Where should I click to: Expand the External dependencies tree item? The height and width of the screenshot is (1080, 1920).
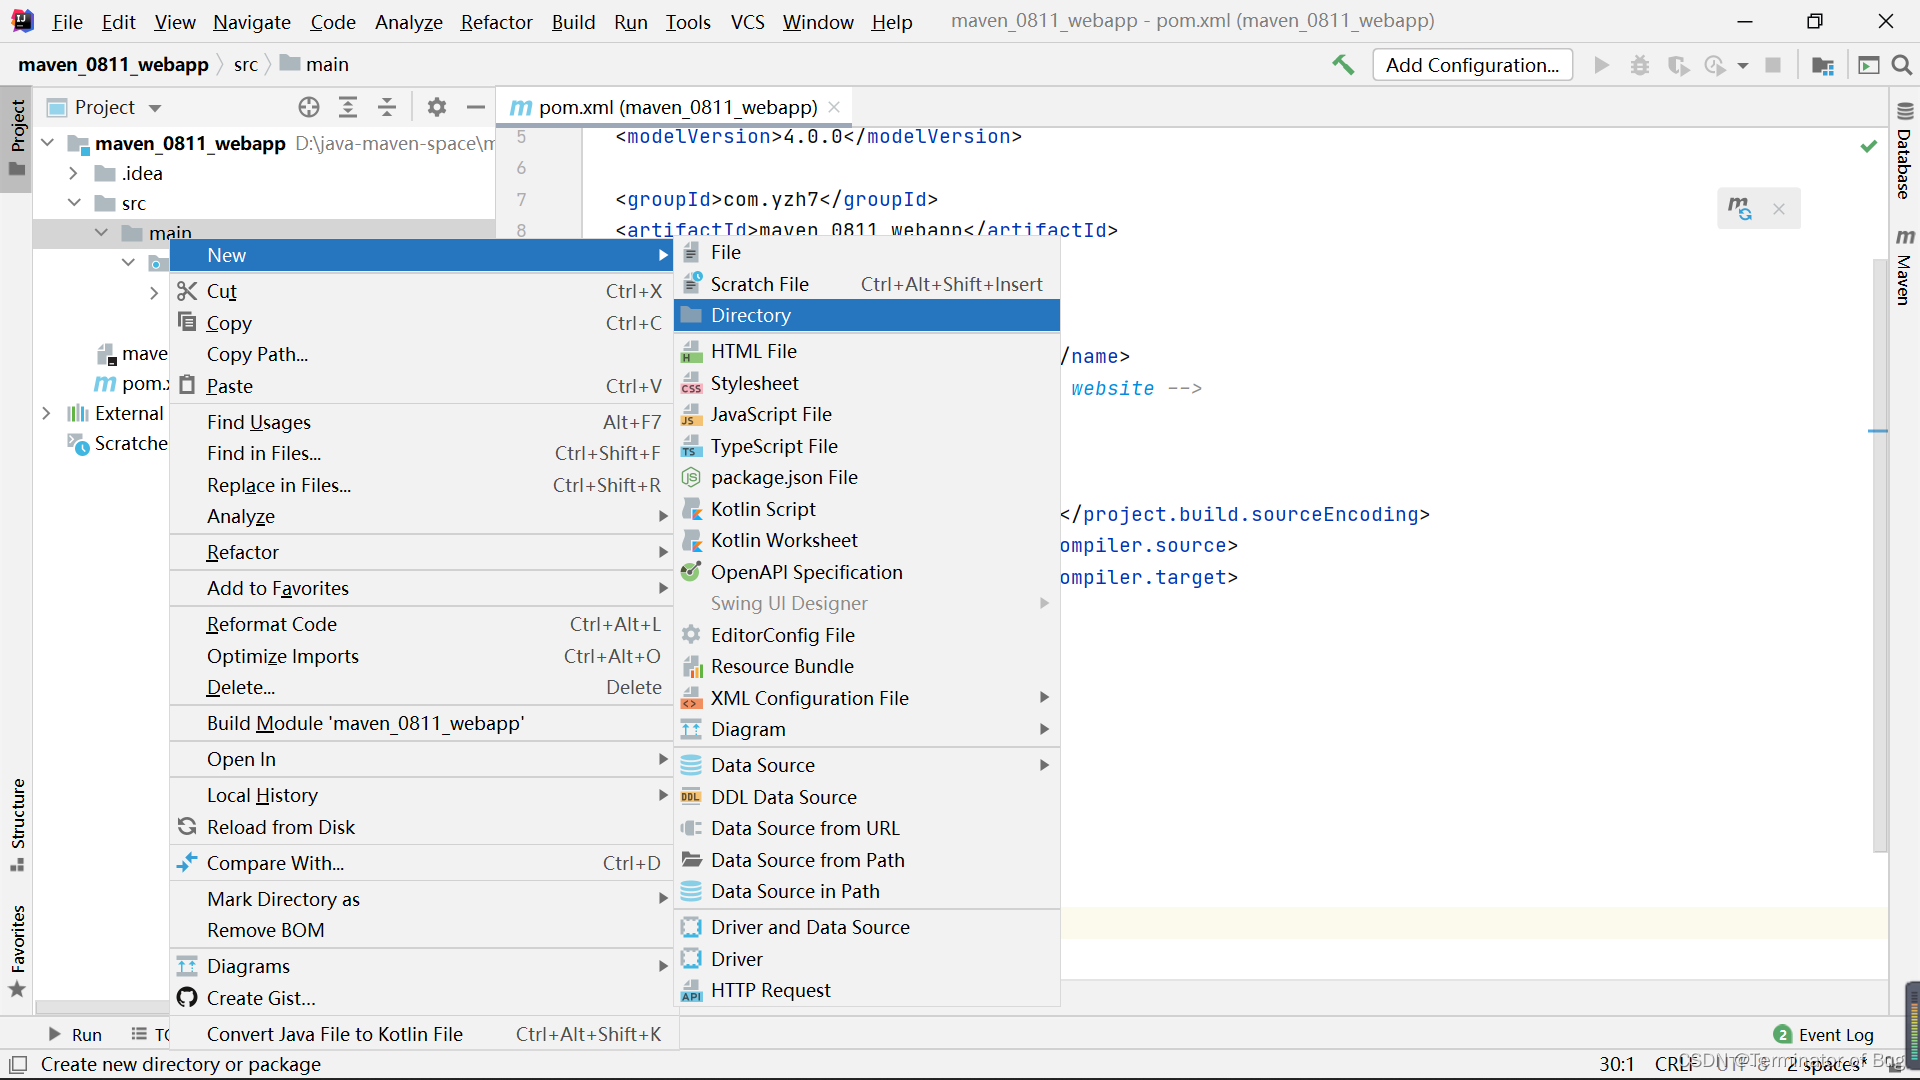pos(46,413)
